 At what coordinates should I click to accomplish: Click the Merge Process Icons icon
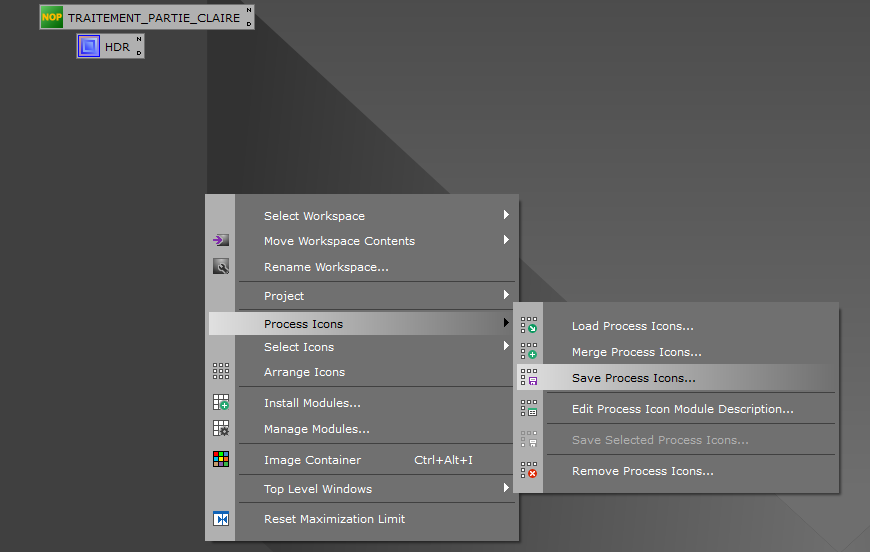coord(529,351)
